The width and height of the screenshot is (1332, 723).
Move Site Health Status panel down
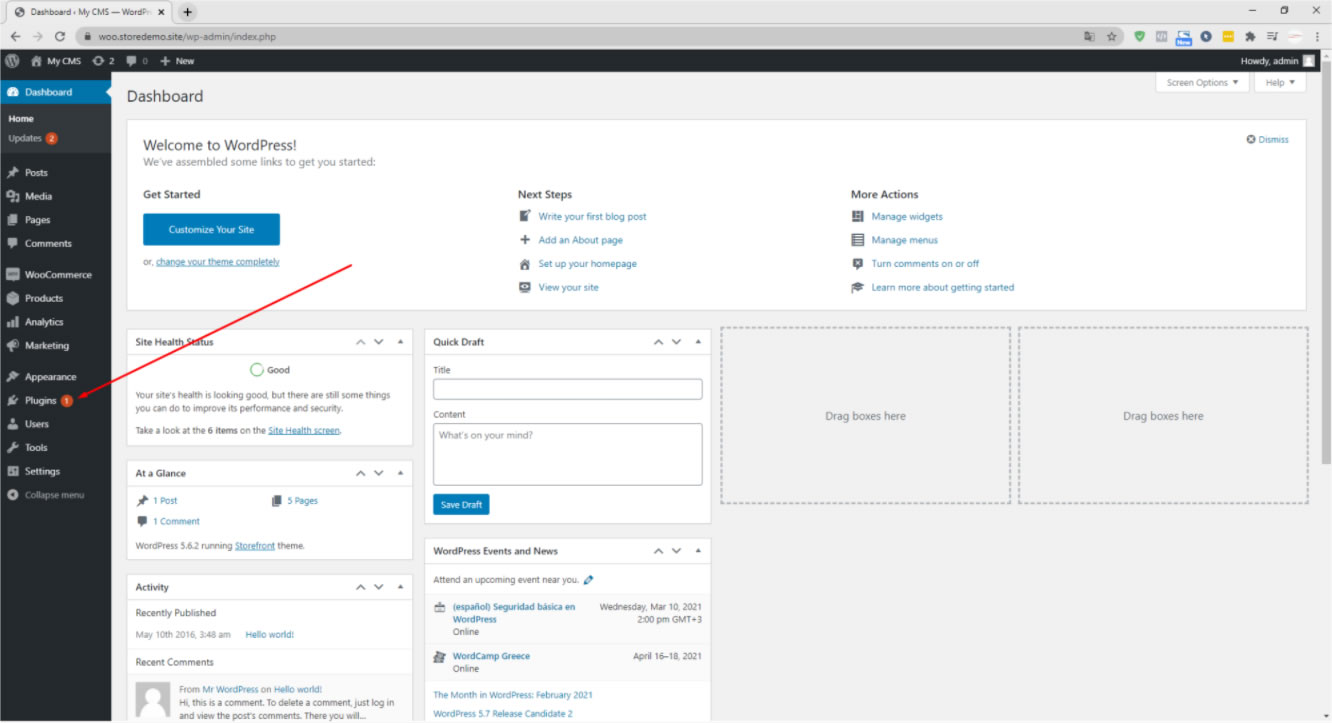pos(379,342)
